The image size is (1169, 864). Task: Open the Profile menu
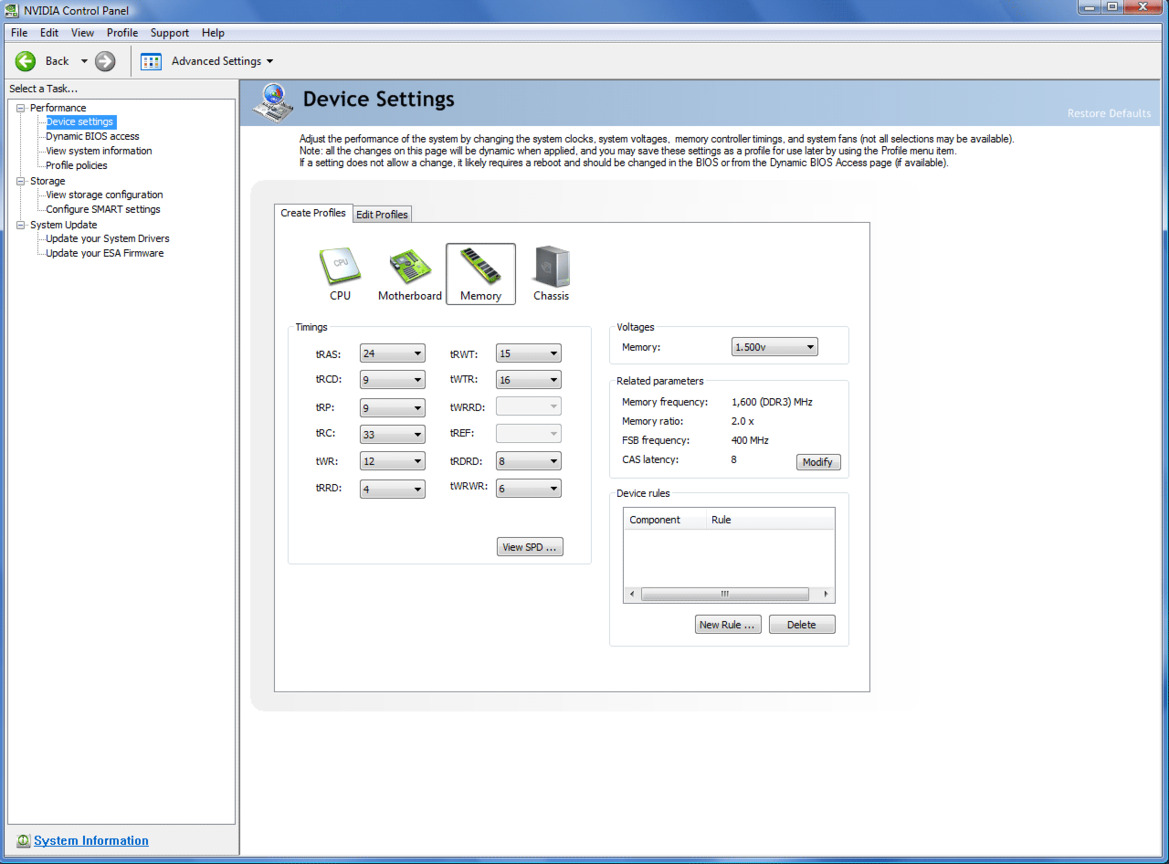pyautogui.click(x=122, y=33)
